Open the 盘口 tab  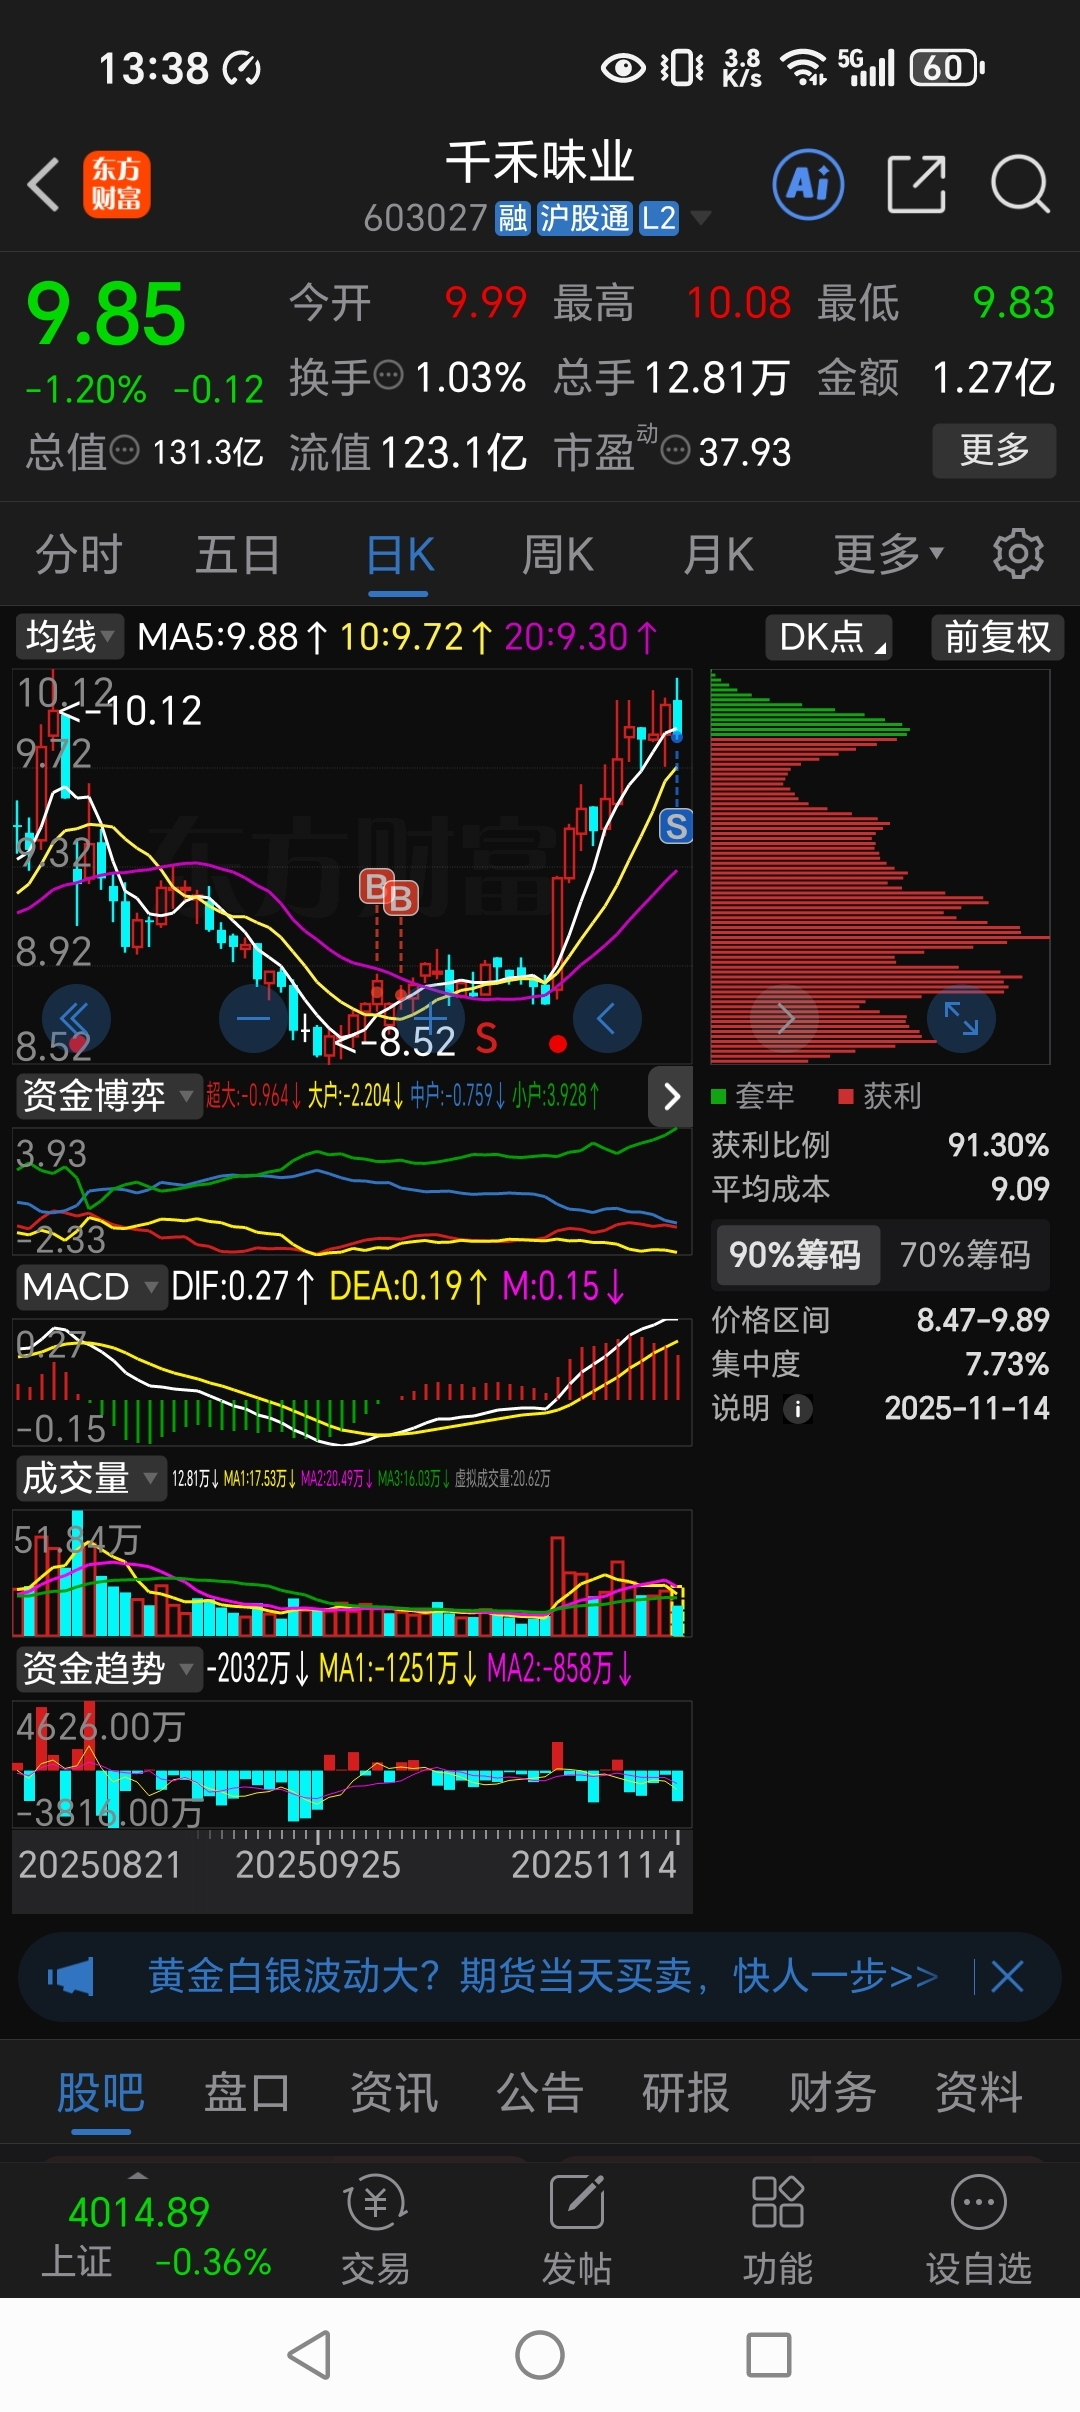click(x=247, y=2092)
